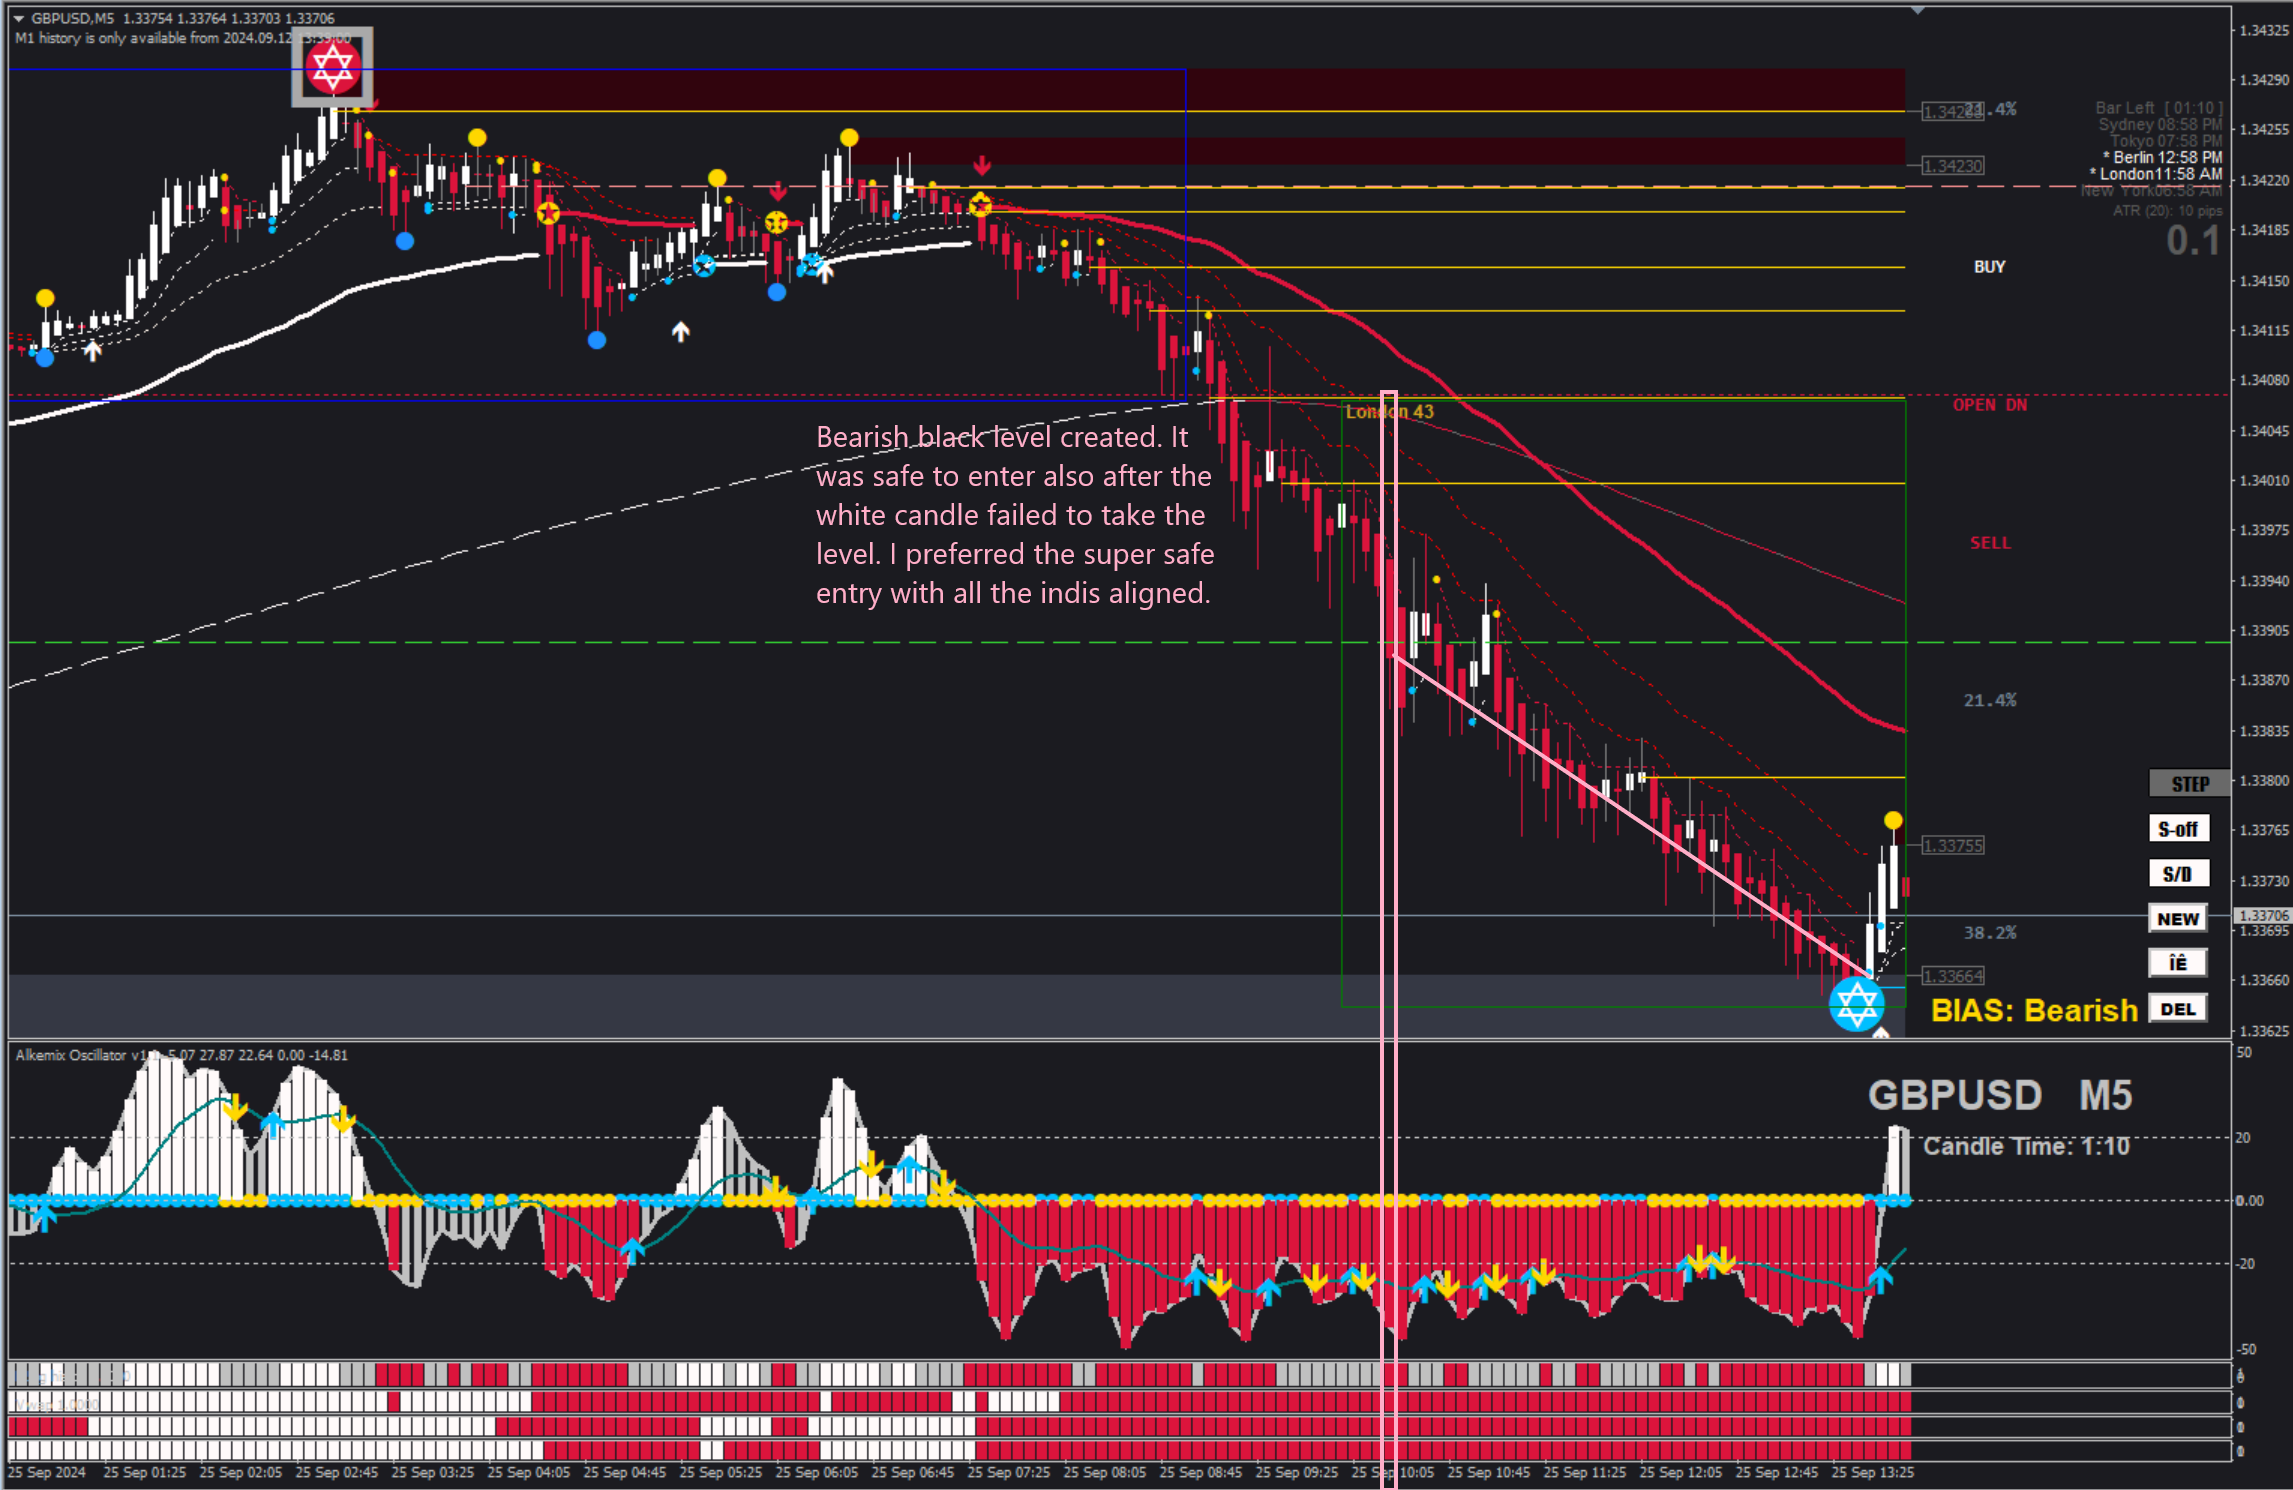Toggle the S/D zones button

[x=2177, y=874]
